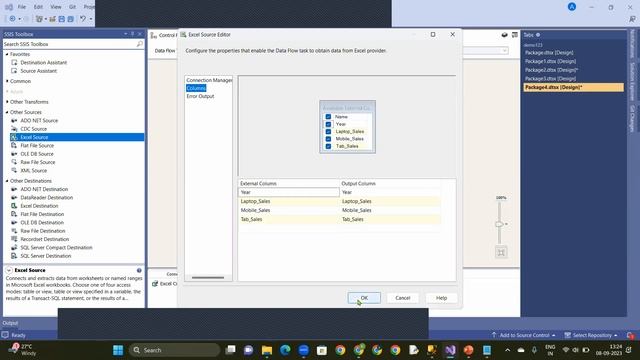The height and width of the screenshot is (360, 640).
Task: Click the Laptop_Sales output column cell
Action: (x=390, y=201)
